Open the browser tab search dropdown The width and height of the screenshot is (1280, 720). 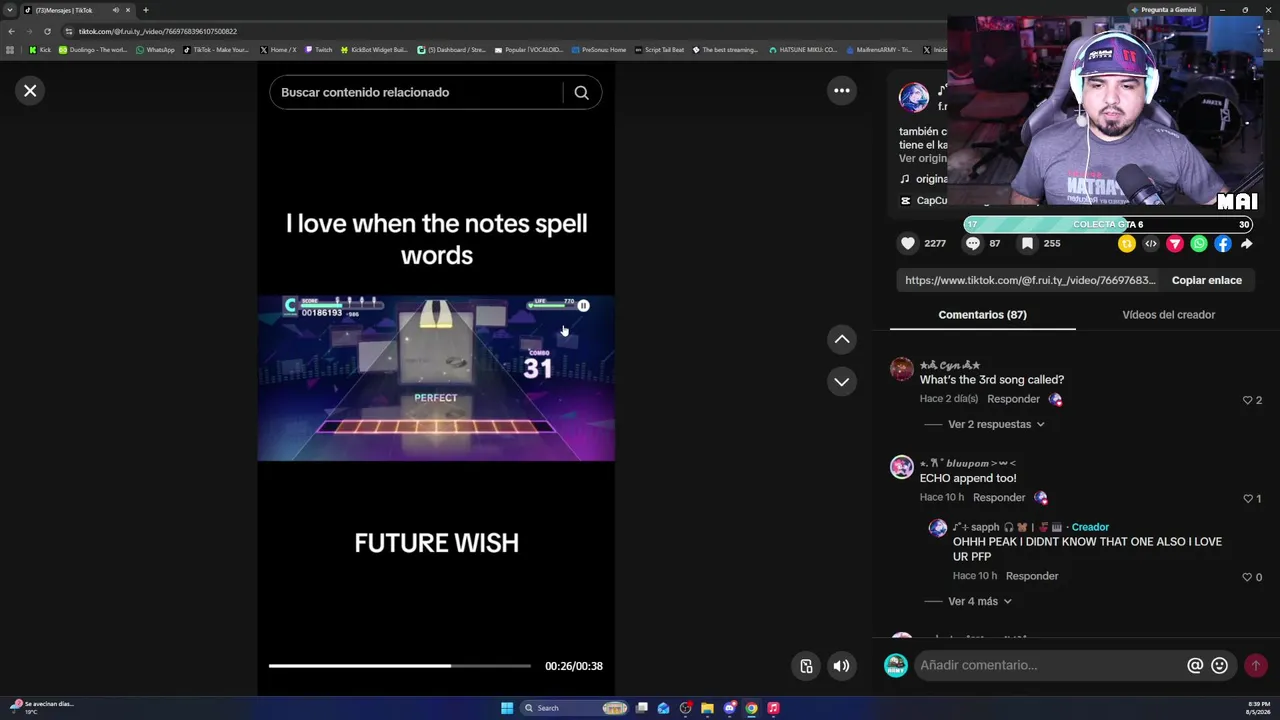click(10, 10)
